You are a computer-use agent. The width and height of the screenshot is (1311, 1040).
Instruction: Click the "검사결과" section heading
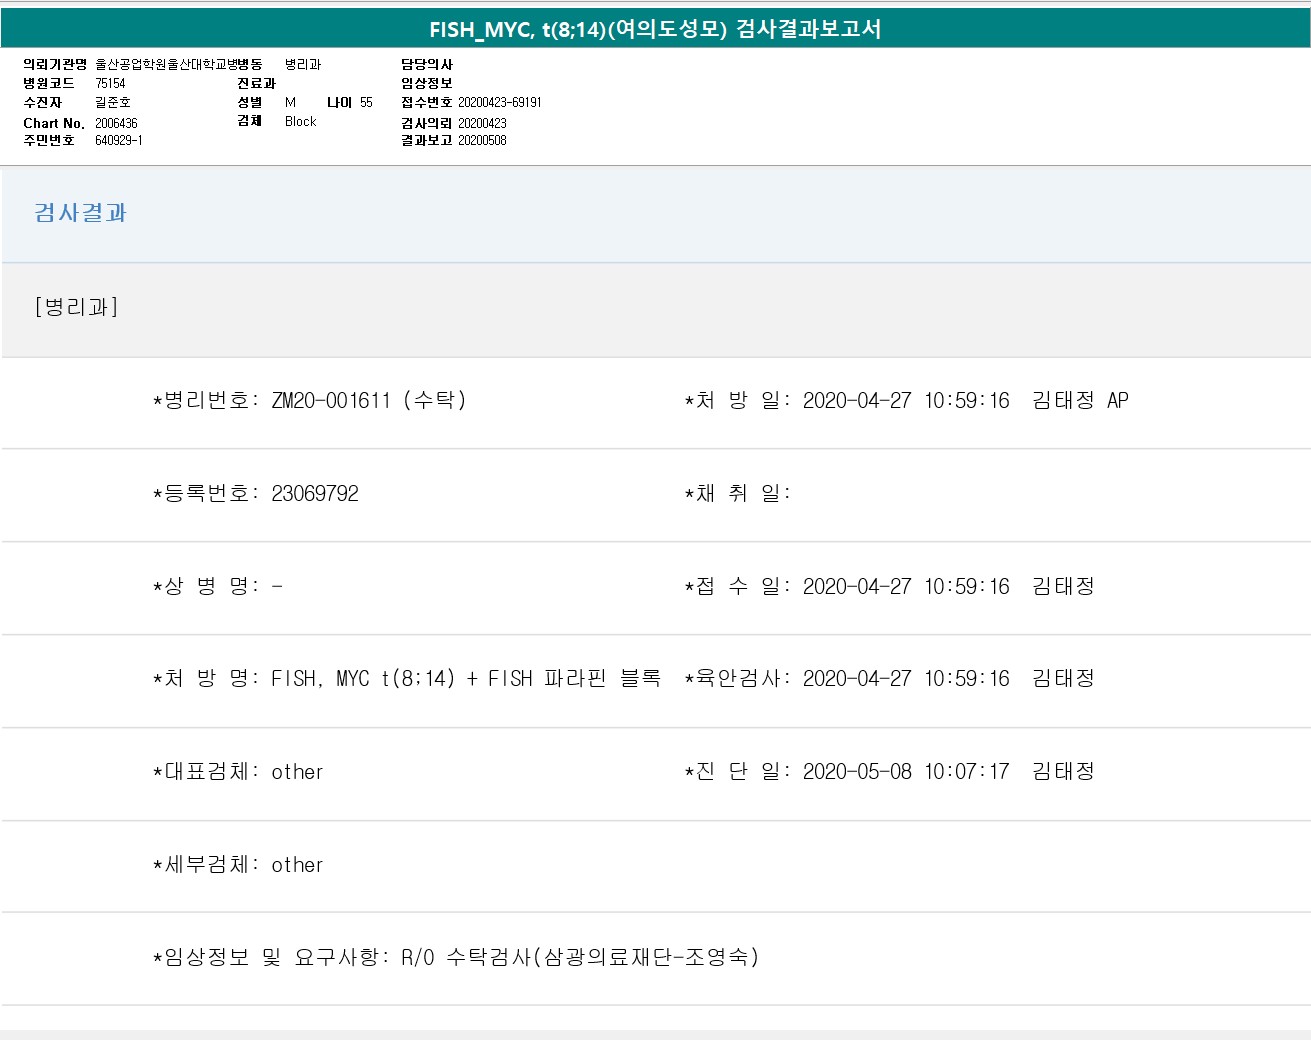click(x=81, y=213)
